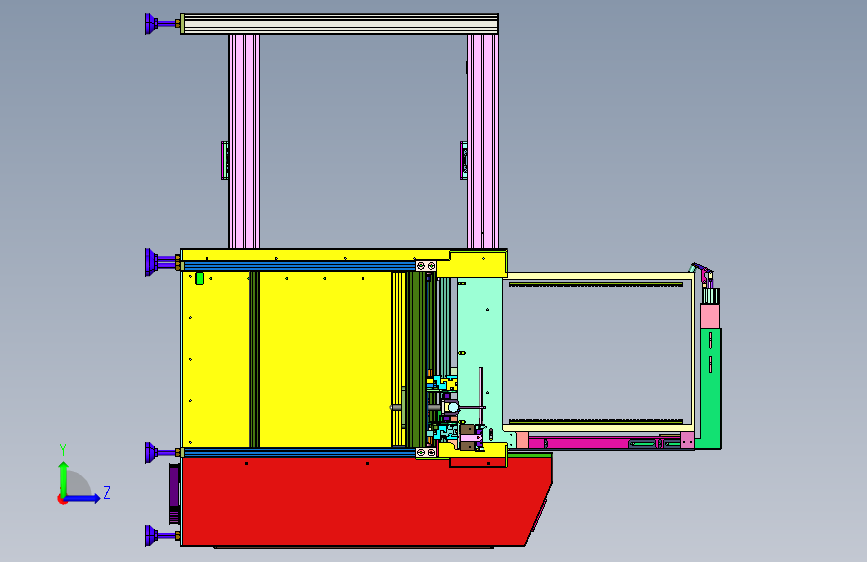Select the right pink vertical column
Image resolution: width=867 pixels, height=562 pixels.
click(483, 142)
